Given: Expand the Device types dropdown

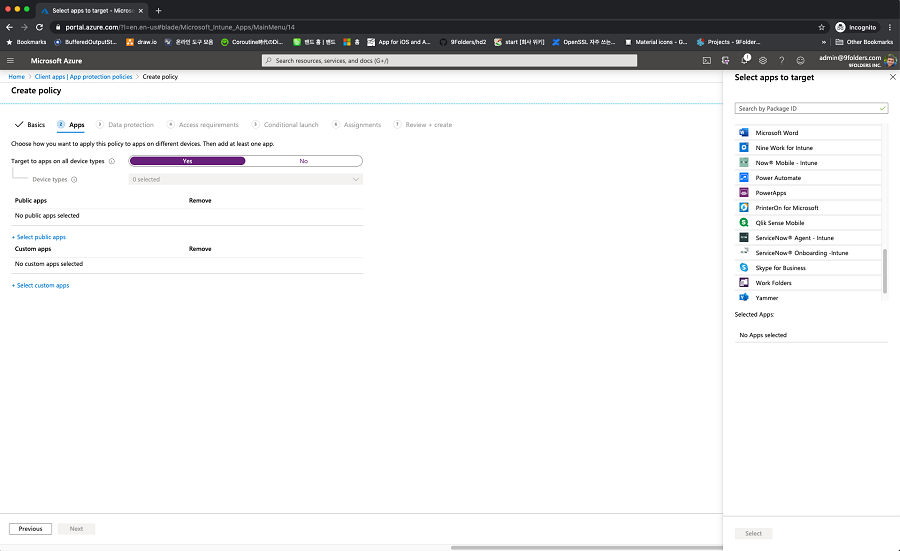Looking at the screenshot, I should click(x=246, y=180).
